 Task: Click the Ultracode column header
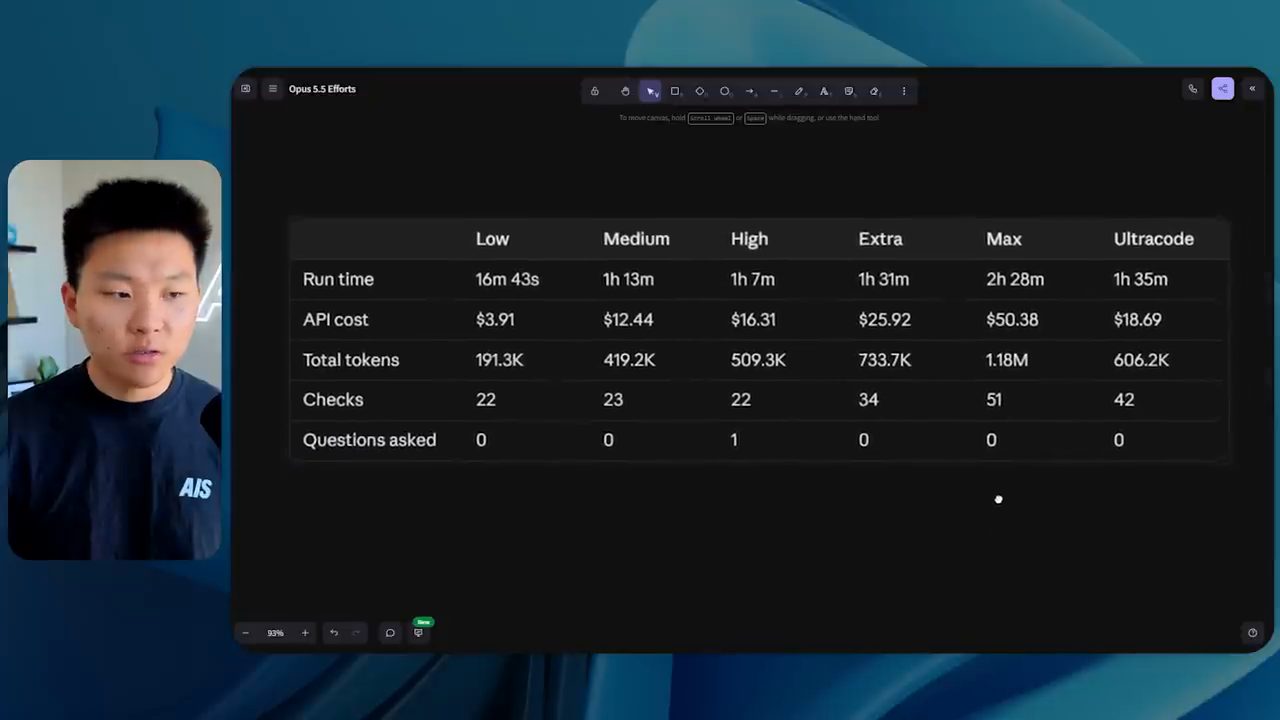coord(1153,239)
